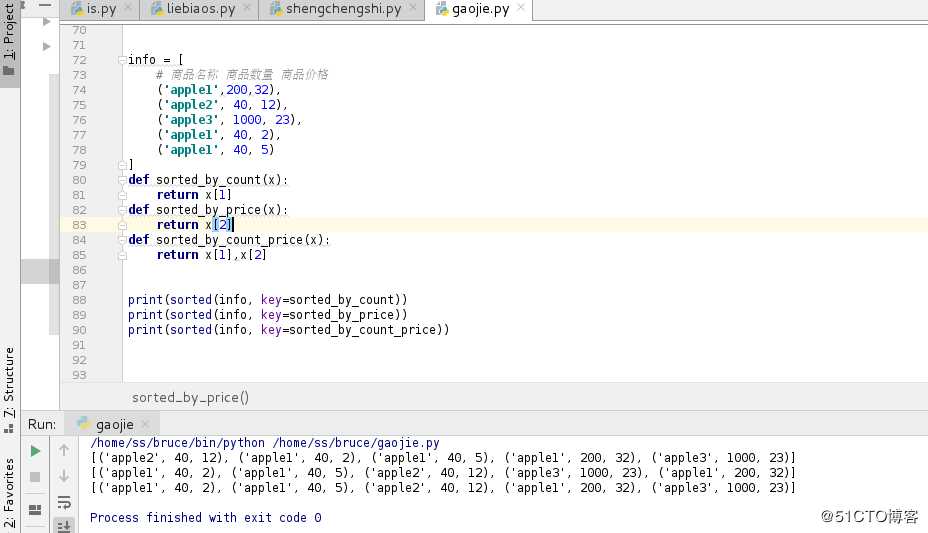Expand Project tree arrow level with line 70
928x533 pixels.
click(47, 22)
